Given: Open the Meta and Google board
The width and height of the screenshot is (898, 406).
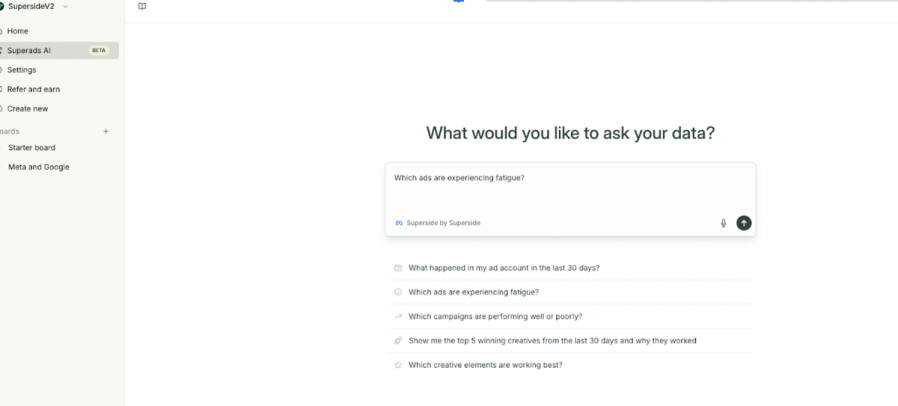Looking at the screenshot, I should pyautogui.click(x=39, y=167).
